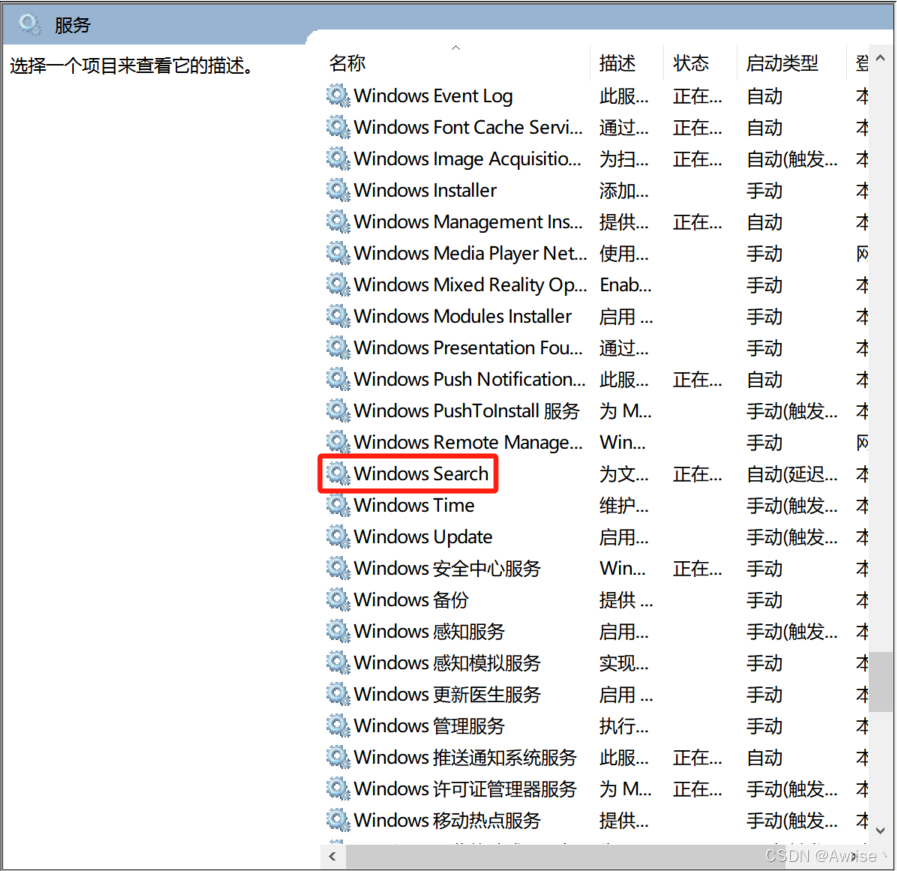Click the gear icon of Windows Management Instrumentation
The width and height of the screenshot is (897, 871).
click(338, 221)
